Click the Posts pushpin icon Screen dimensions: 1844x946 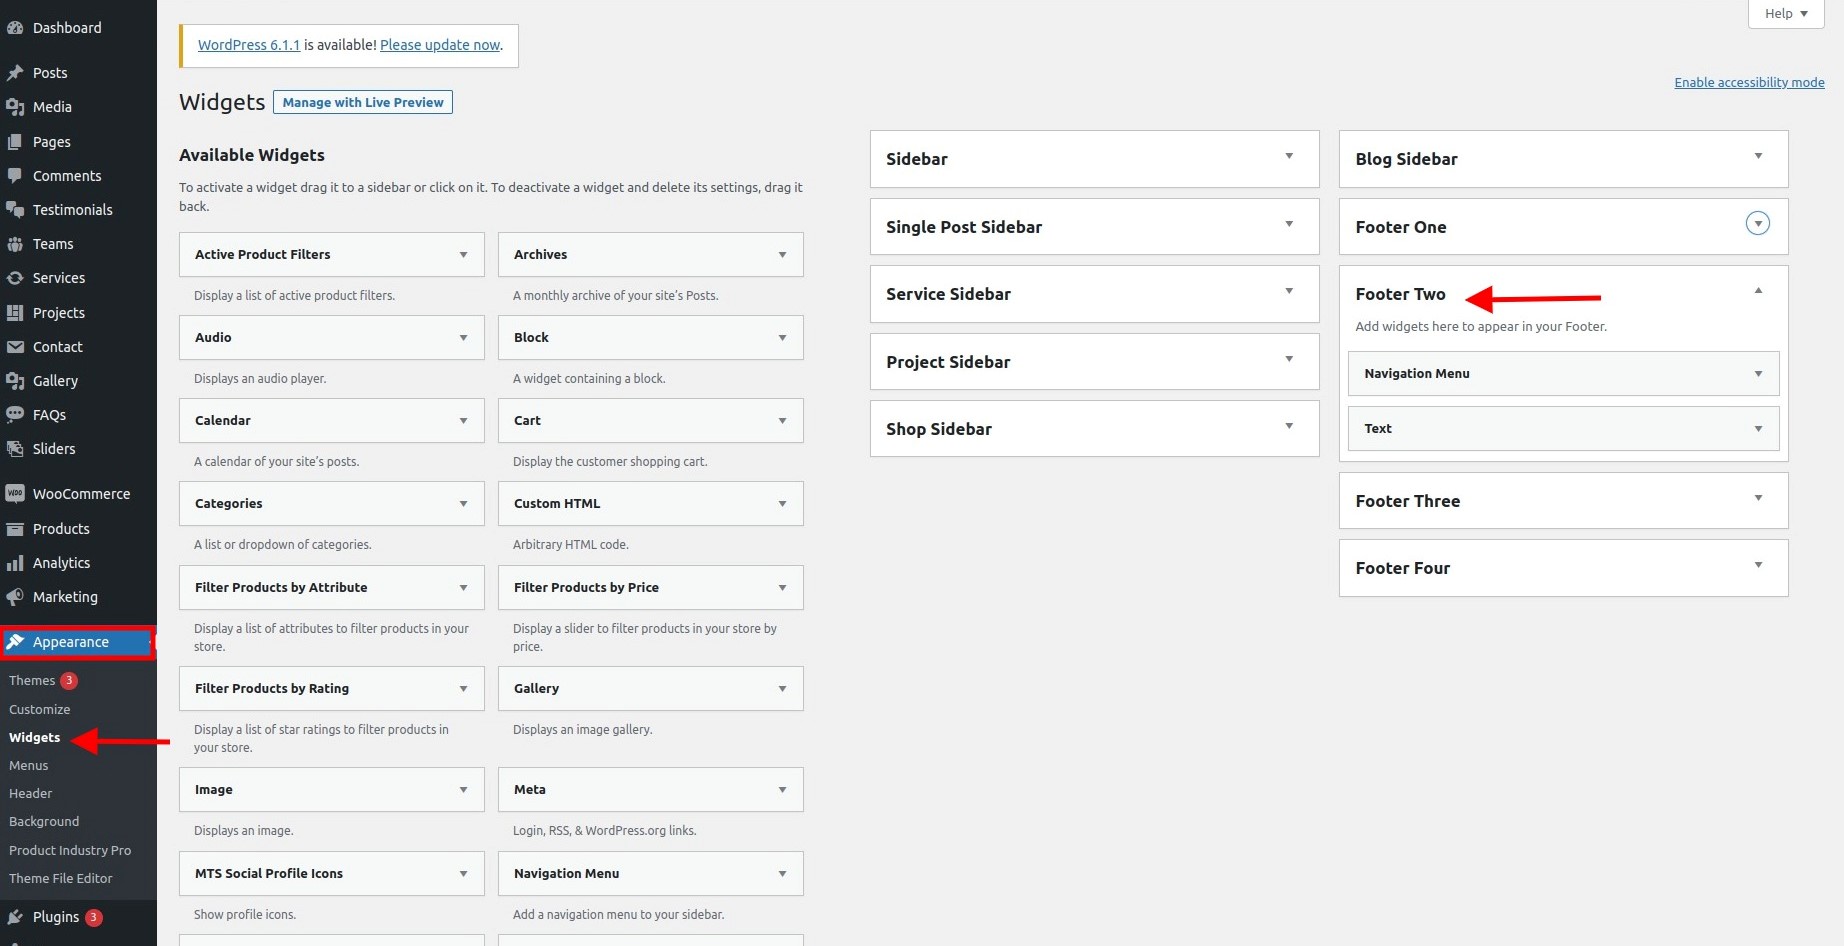(x=15, y=73)
